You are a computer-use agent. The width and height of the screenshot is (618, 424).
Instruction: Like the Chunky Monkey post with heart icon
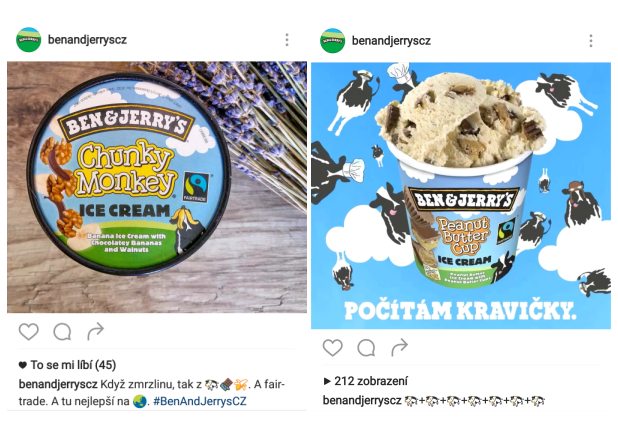click(x=29, y=331)
